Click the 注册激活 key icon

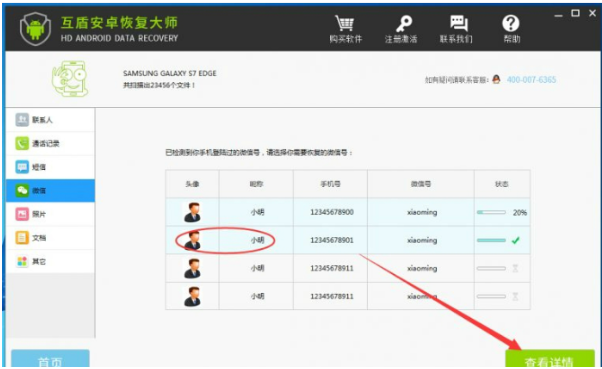(x=404, y=24)
